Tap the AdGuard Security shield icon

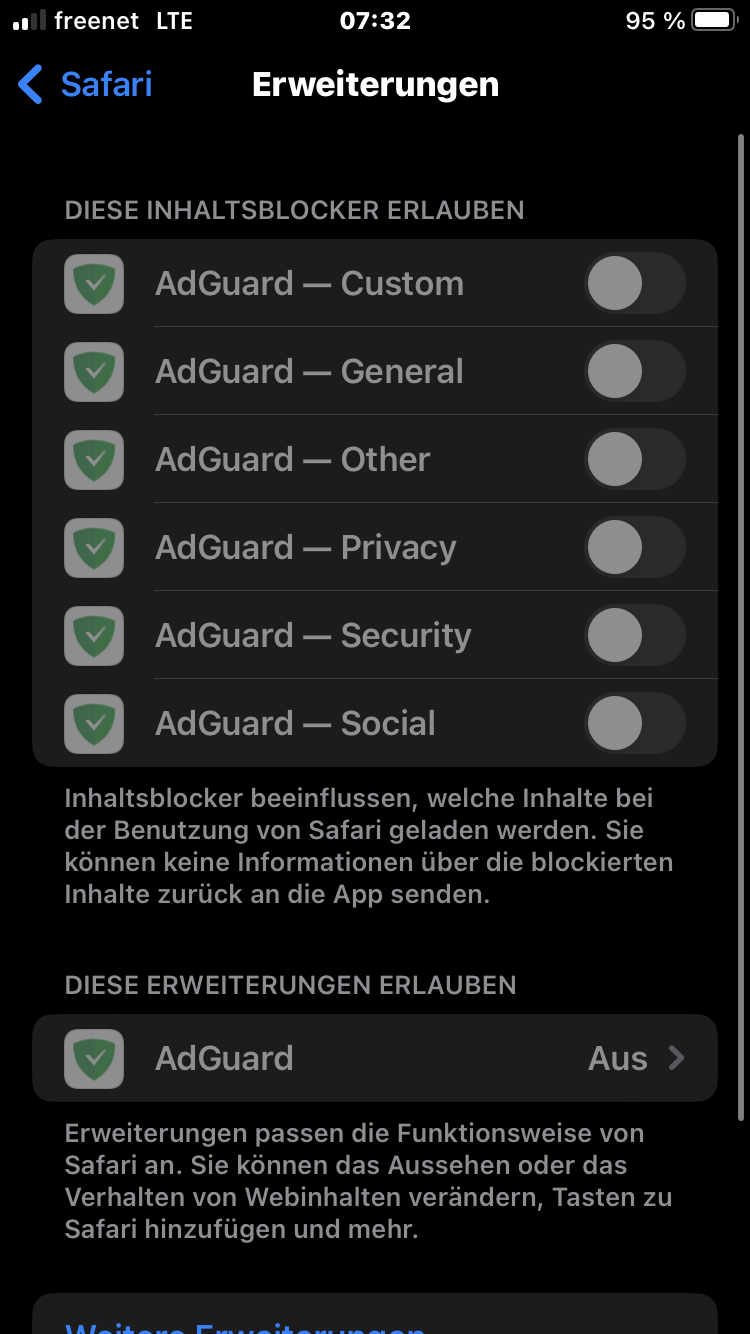click(94, 636)
